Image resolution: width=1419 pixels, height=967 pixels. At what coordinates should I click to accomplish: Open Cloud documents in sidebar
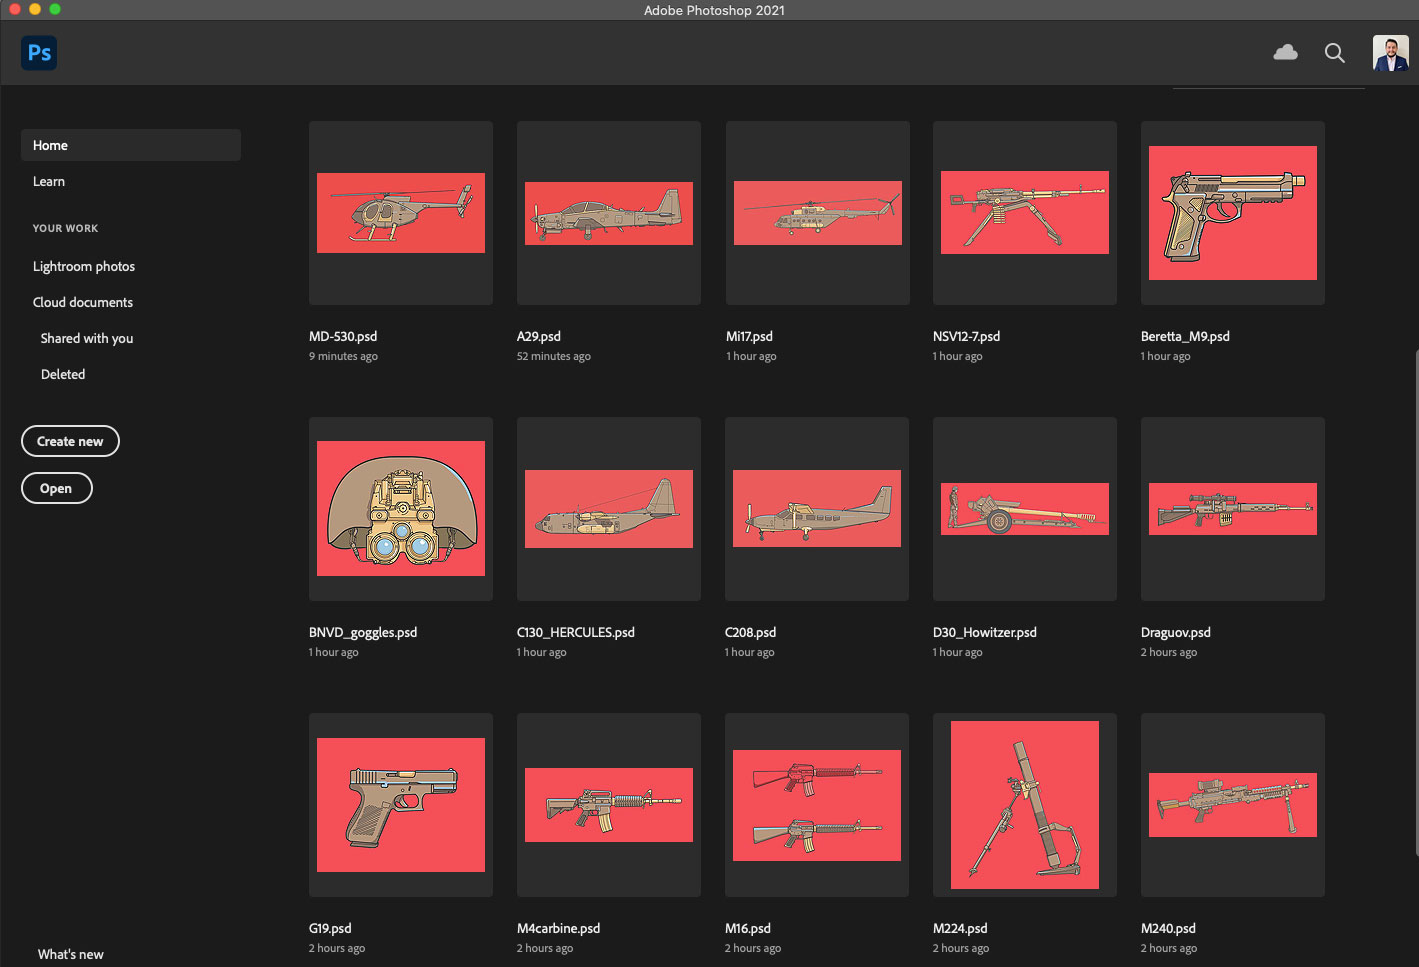pyautogui.click(x=83, y=302)
